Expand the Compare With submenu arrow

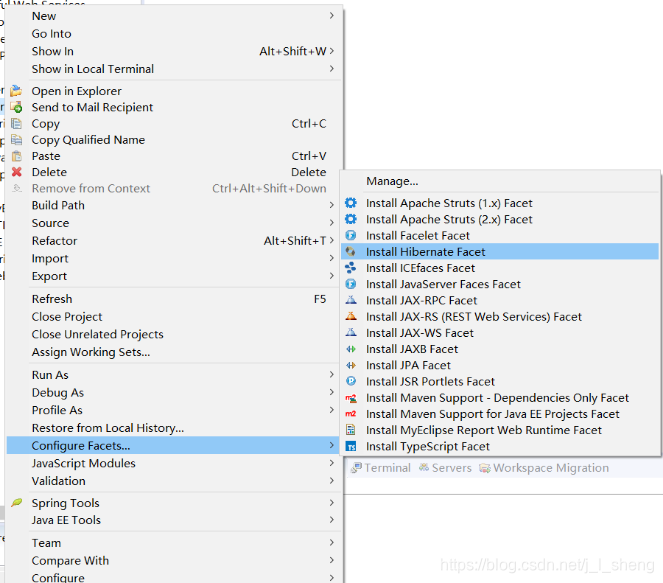coord(332,560)
